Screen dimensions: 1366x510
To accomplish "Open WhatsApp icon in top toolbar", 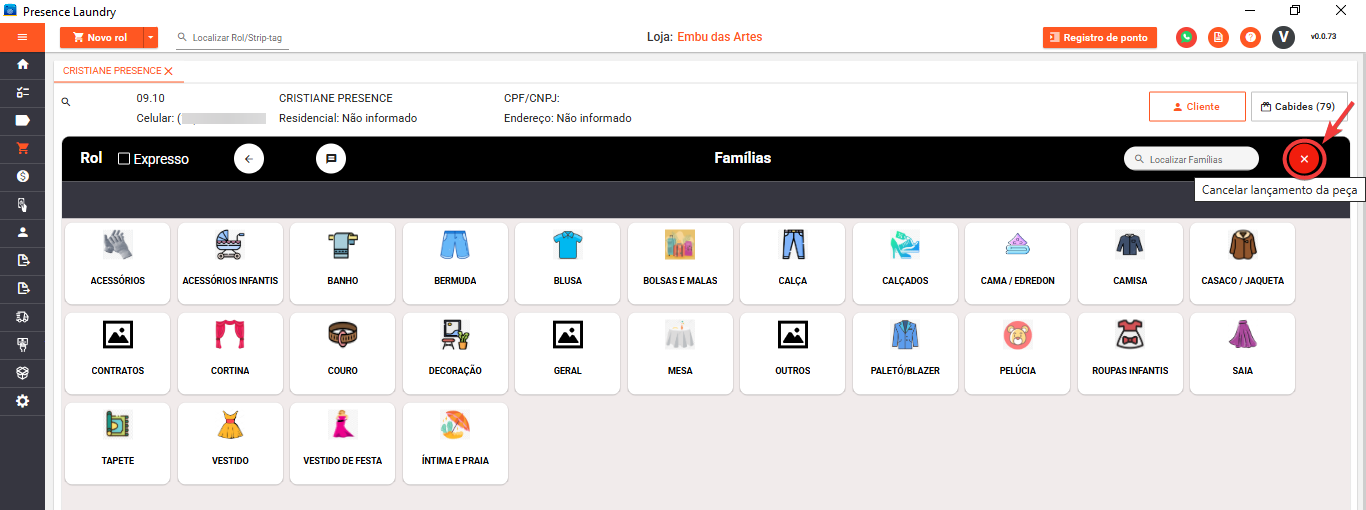I will click(1186, 37).
